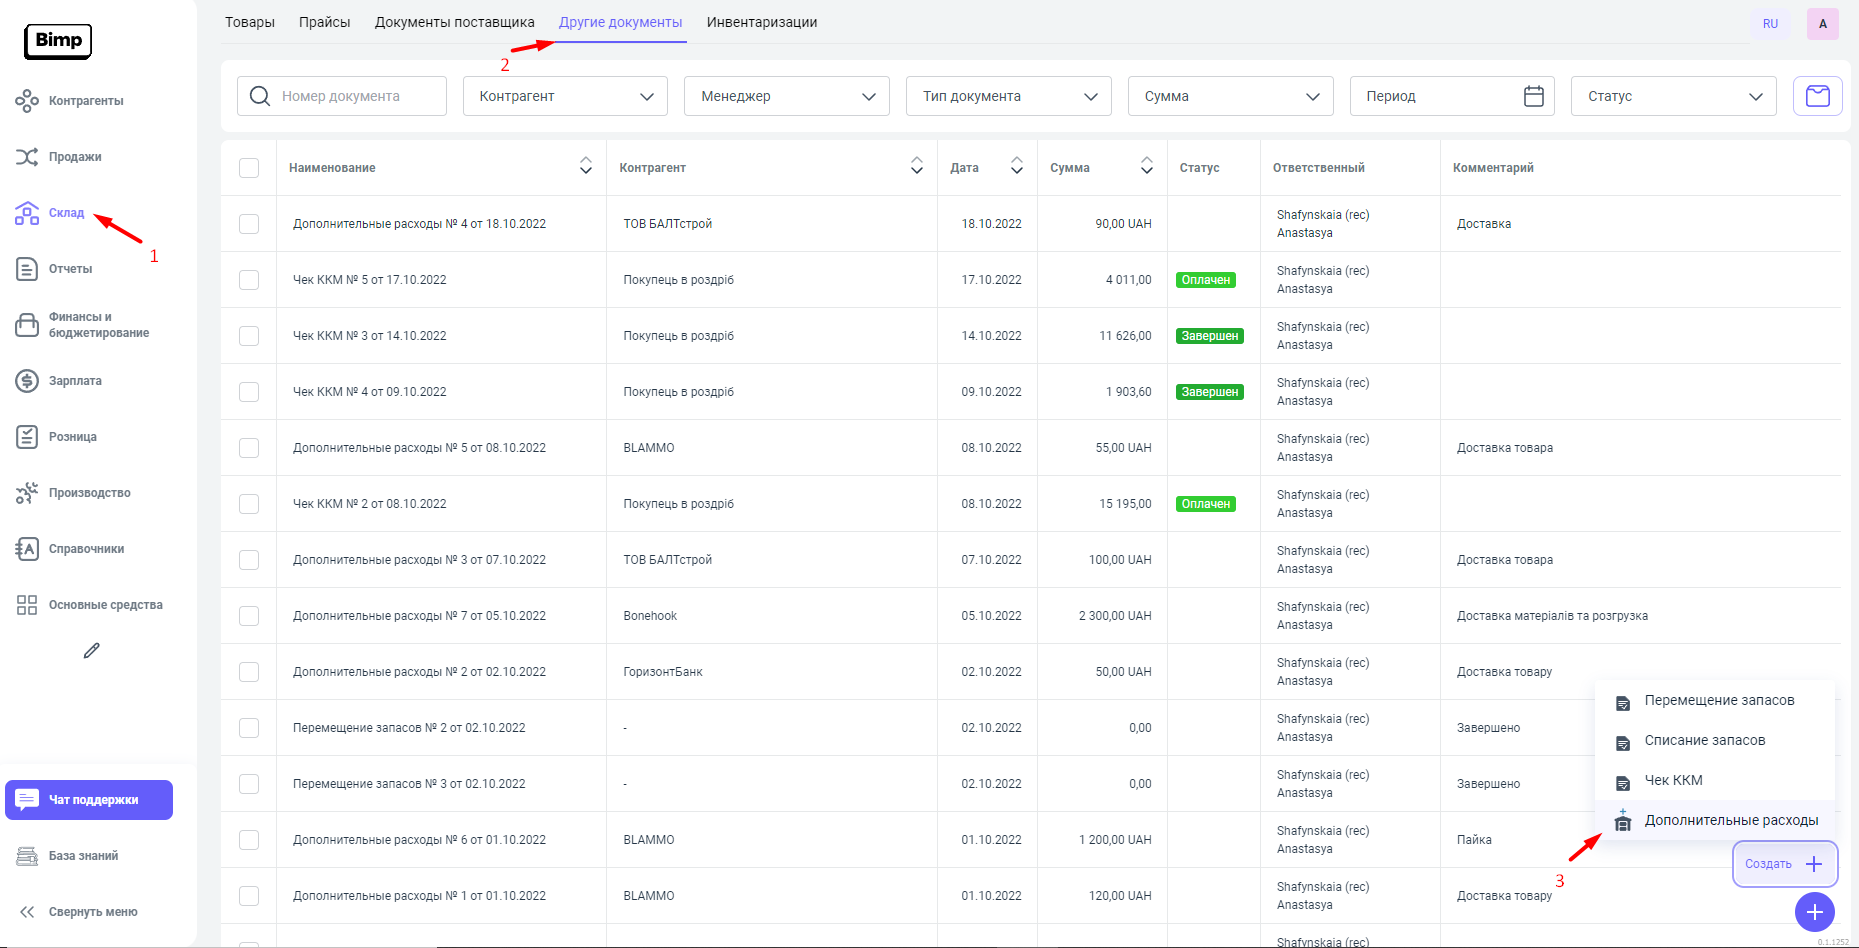Check the row Чек ККМ № 5

[249, 280]
